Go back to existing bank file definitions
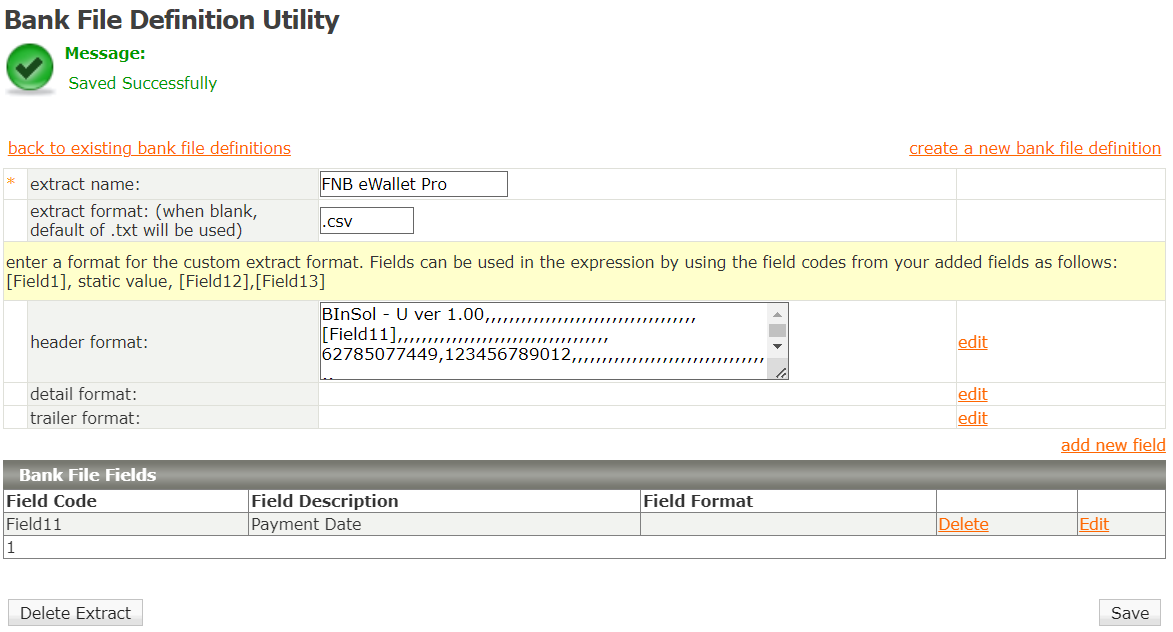Image resolution: width=1173 pixels, height=632 pixels. tap(149, 148)
